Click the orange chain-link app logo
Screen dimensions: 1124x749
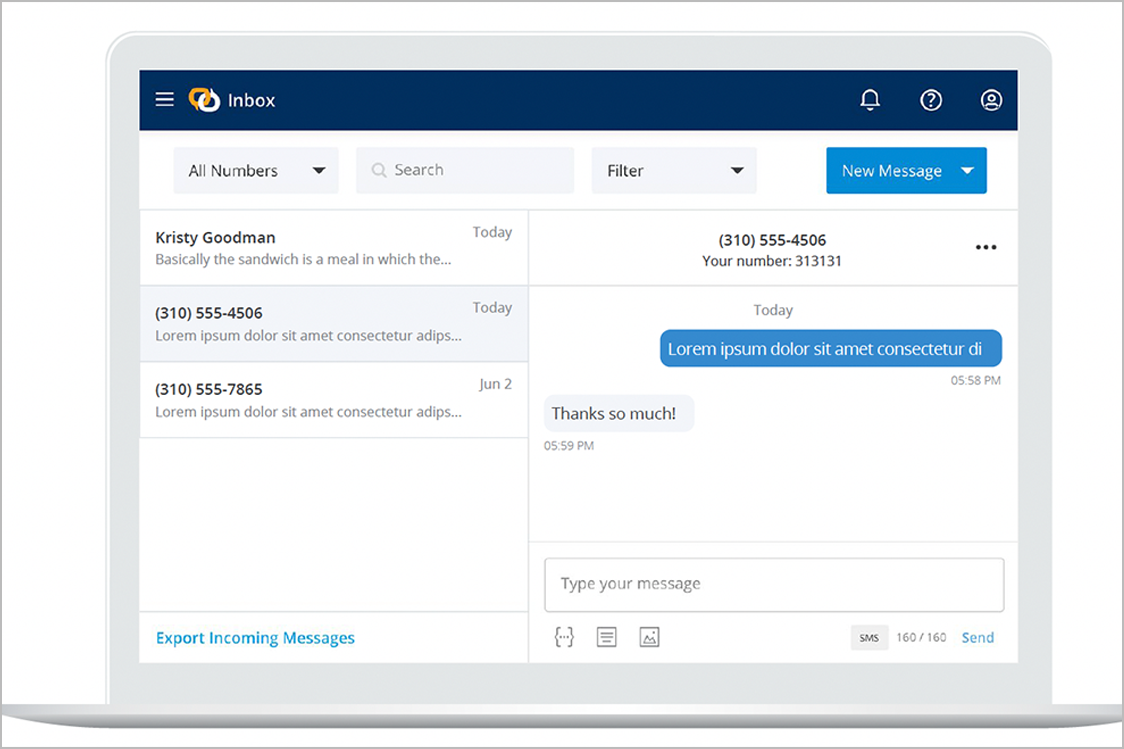pyautogui.click(x=204, y=100)
